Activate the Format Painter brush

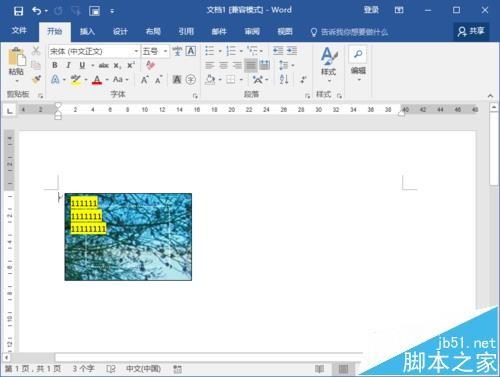coord(36,79)
